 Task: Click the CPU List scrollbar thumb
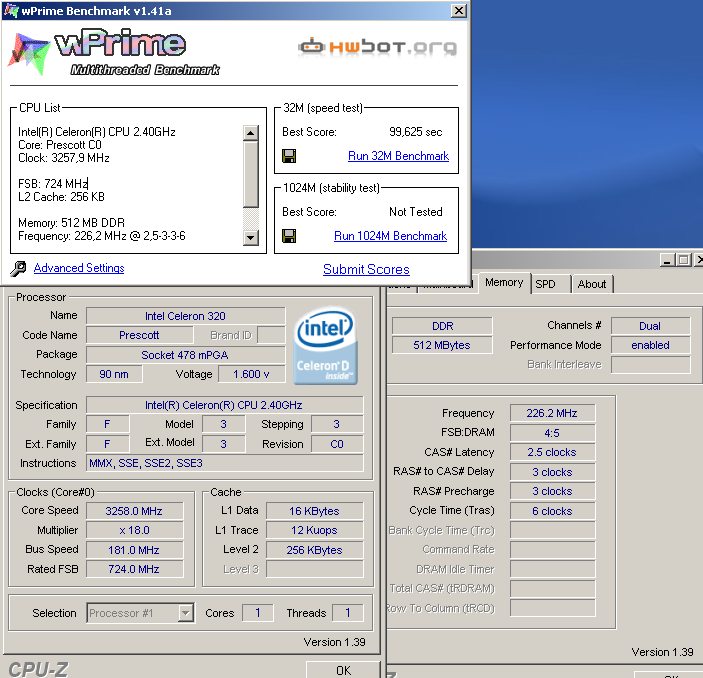click(x=251, y=174)
